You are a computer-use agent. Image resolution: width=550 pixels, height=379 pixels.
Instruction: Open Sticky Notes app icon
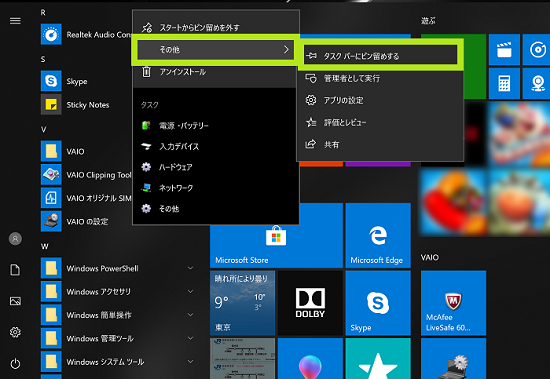51,104
